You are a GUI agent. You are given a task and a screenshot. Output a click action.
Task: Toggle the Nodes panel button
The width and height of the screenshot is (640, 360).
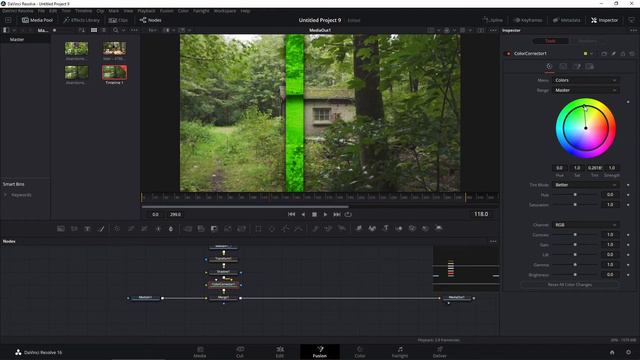coord(151,20)
